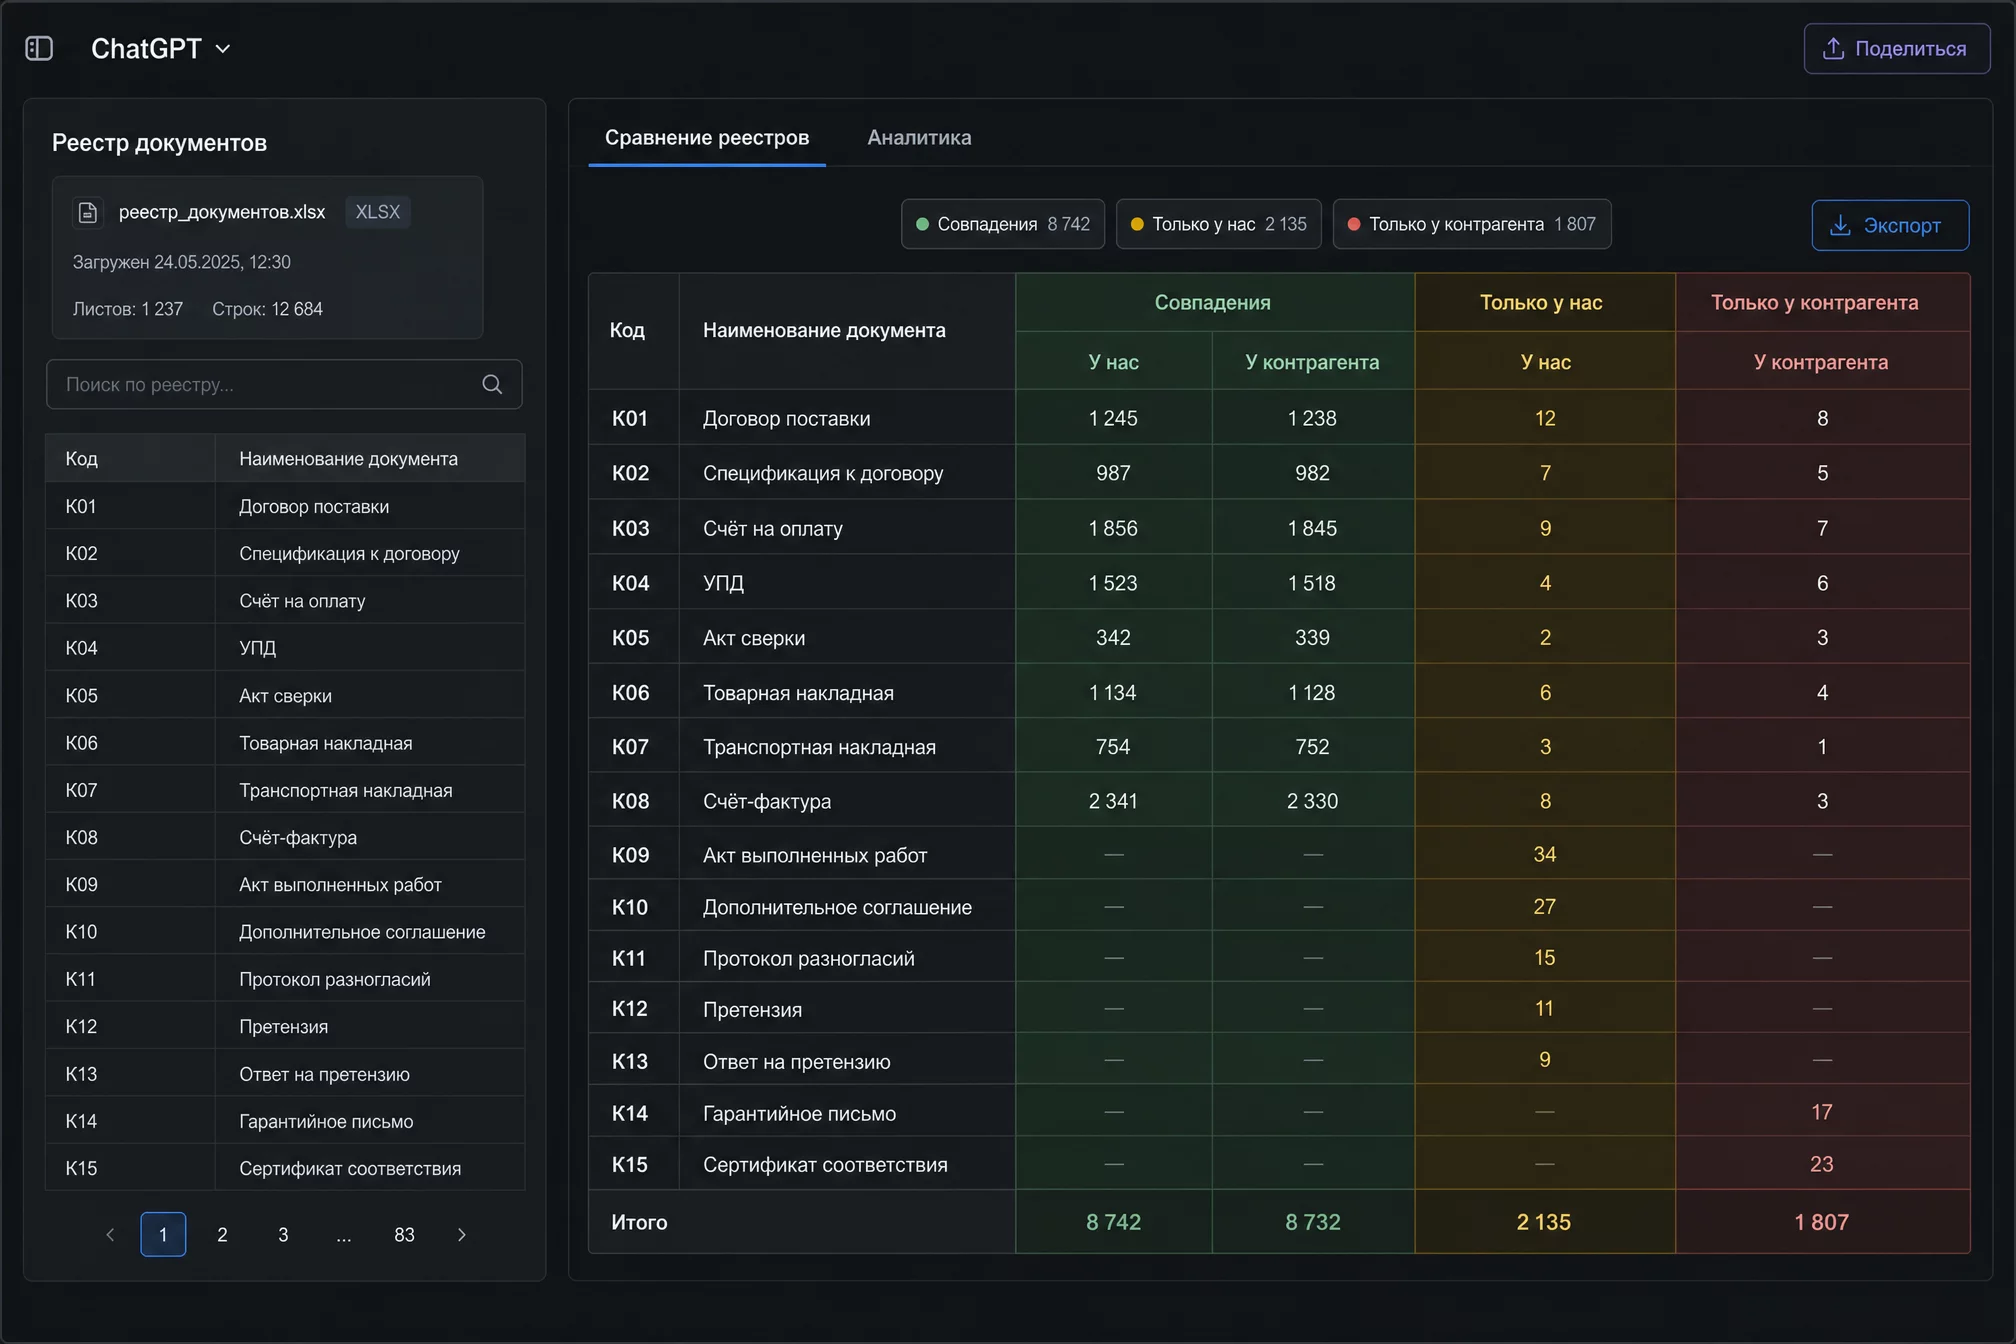Screen dimensions: 2016x1344
Task: Toggle the Только у нас 2 135 filter chip
Action: click(x=1218, y=224)
